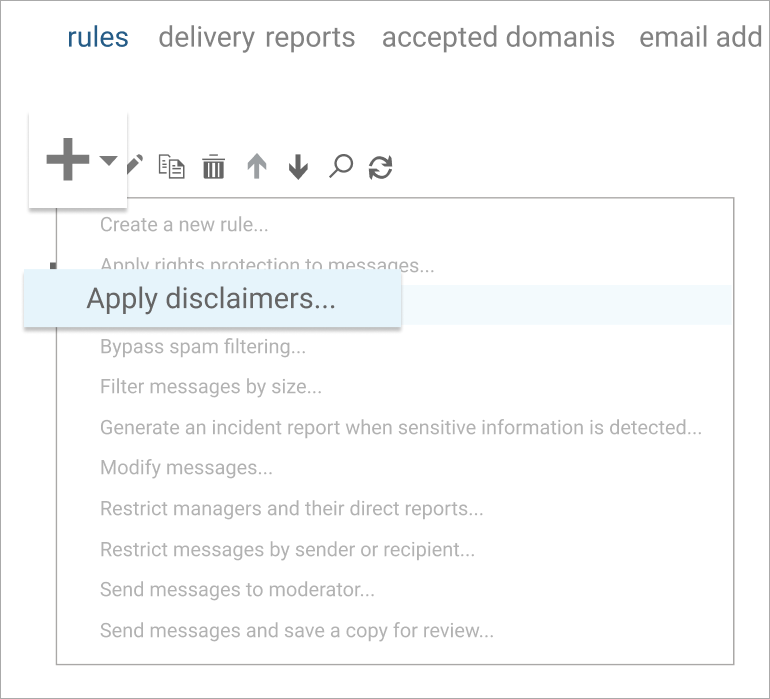Move rule up with up arrow
This screenshot has width=770, height=699.
coord(257,167)
